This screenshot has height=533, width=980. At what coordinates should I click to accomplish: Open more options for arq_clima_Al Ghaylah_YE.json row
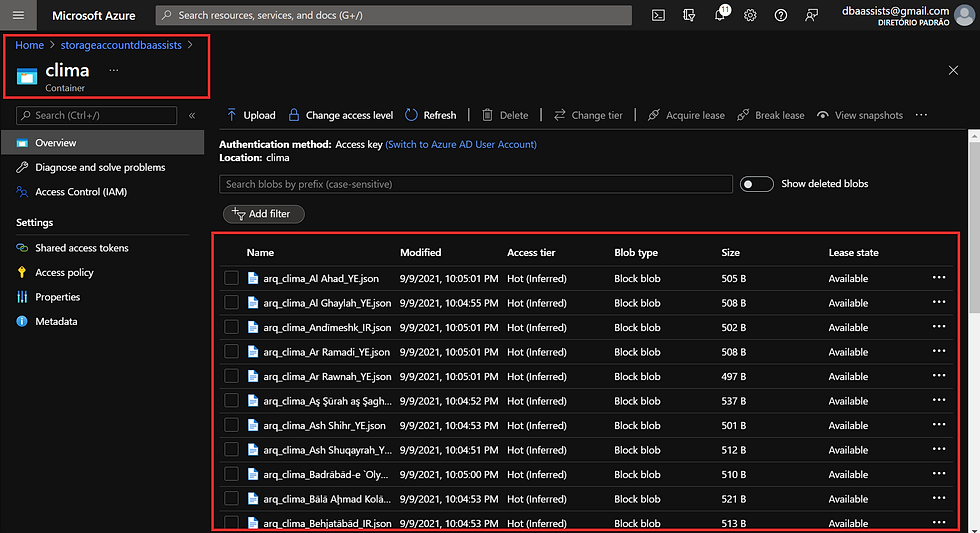[x=938, y=303]
